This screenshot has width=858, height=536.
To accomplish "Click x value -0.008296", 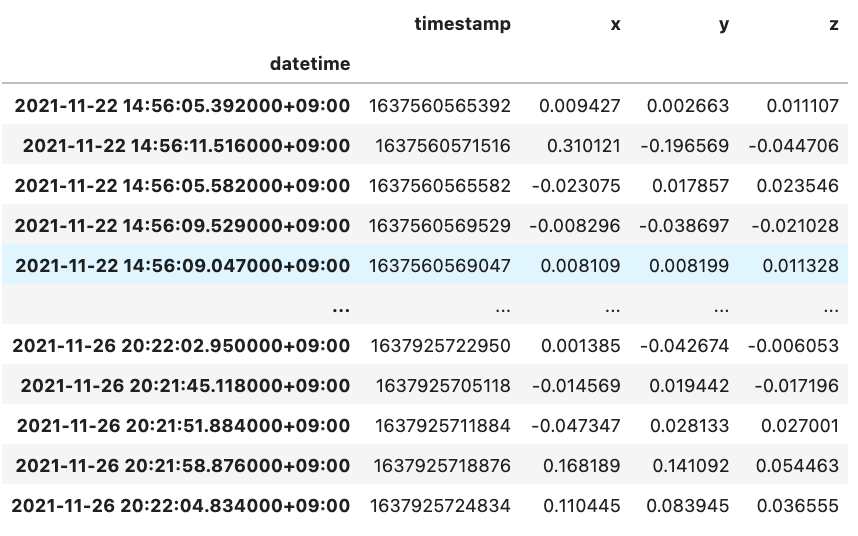I will [x=575, y=225].
